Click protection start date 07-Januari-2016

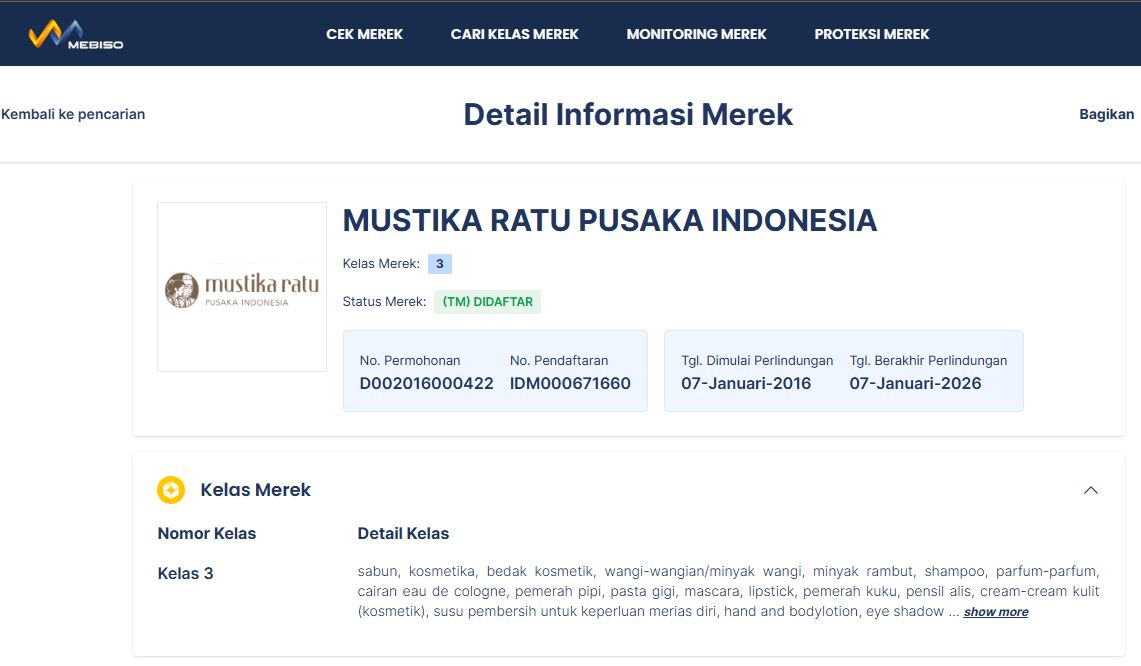[x=746, y=384]
